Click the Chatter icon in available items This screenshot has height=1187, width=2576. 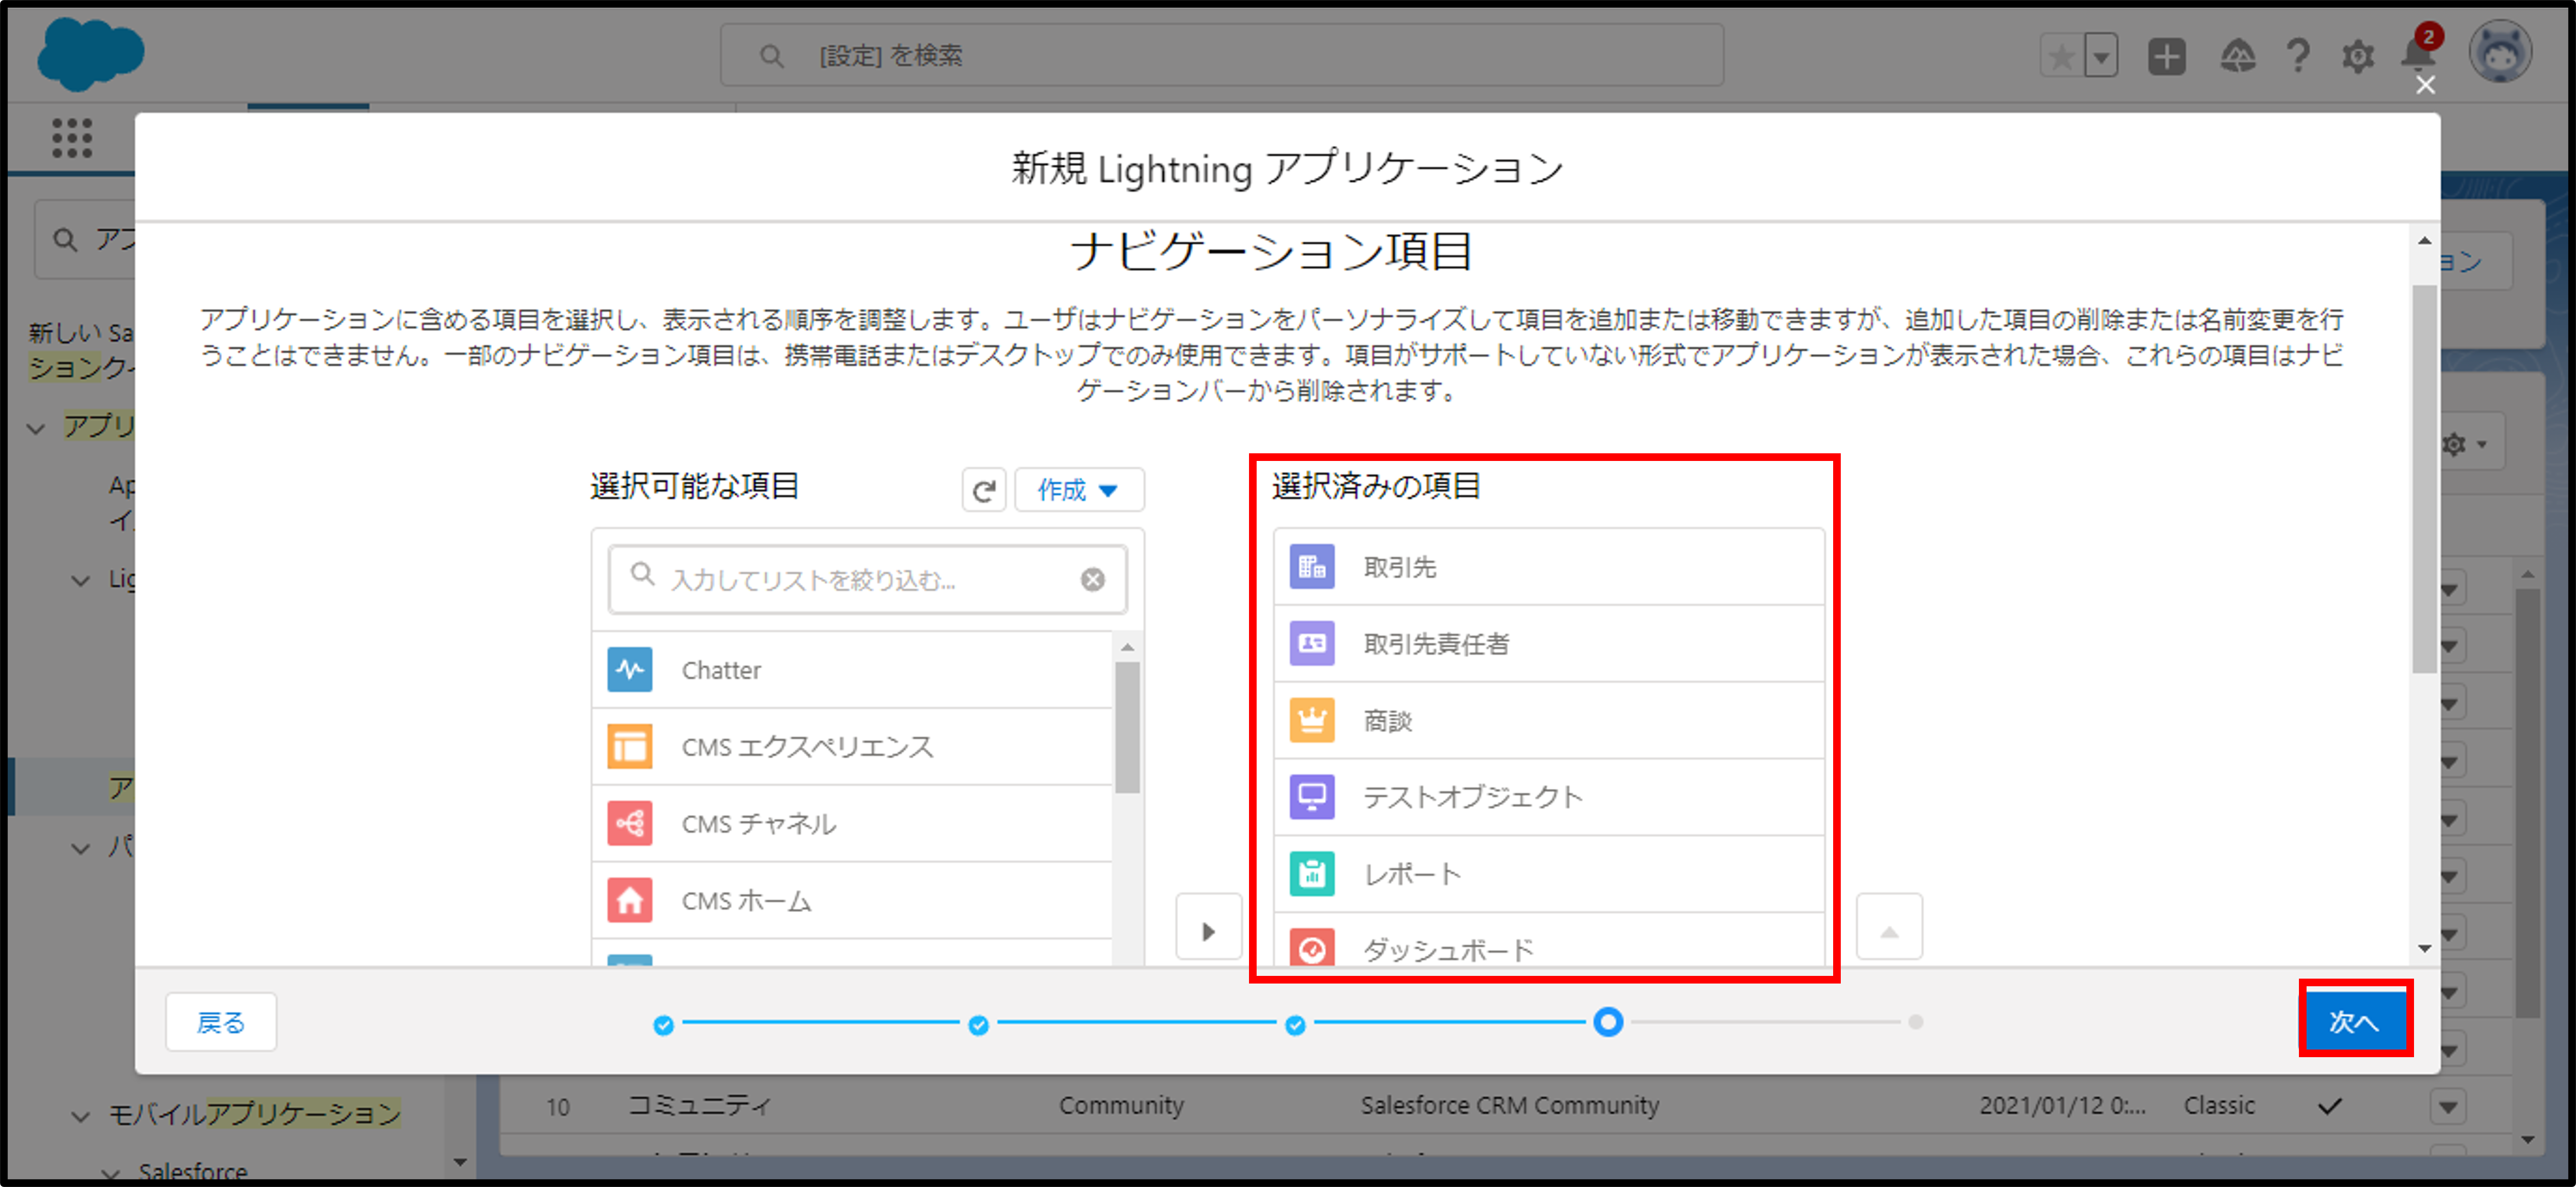point(629,669)
